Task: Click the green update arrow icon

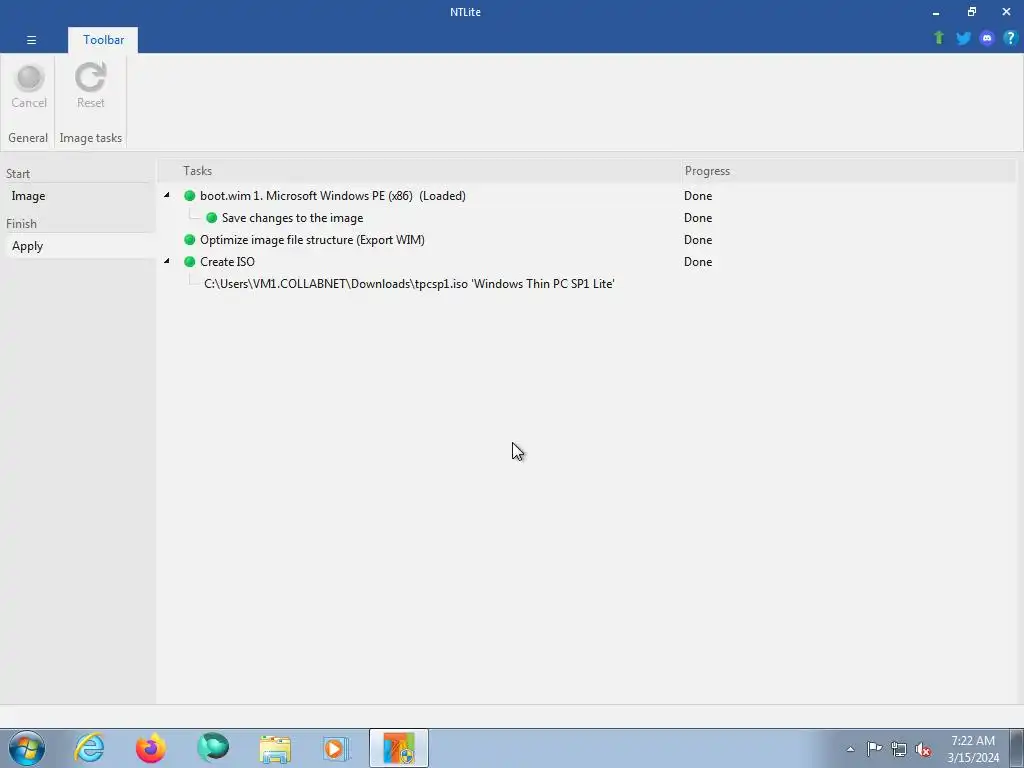Action: [939, 38]
